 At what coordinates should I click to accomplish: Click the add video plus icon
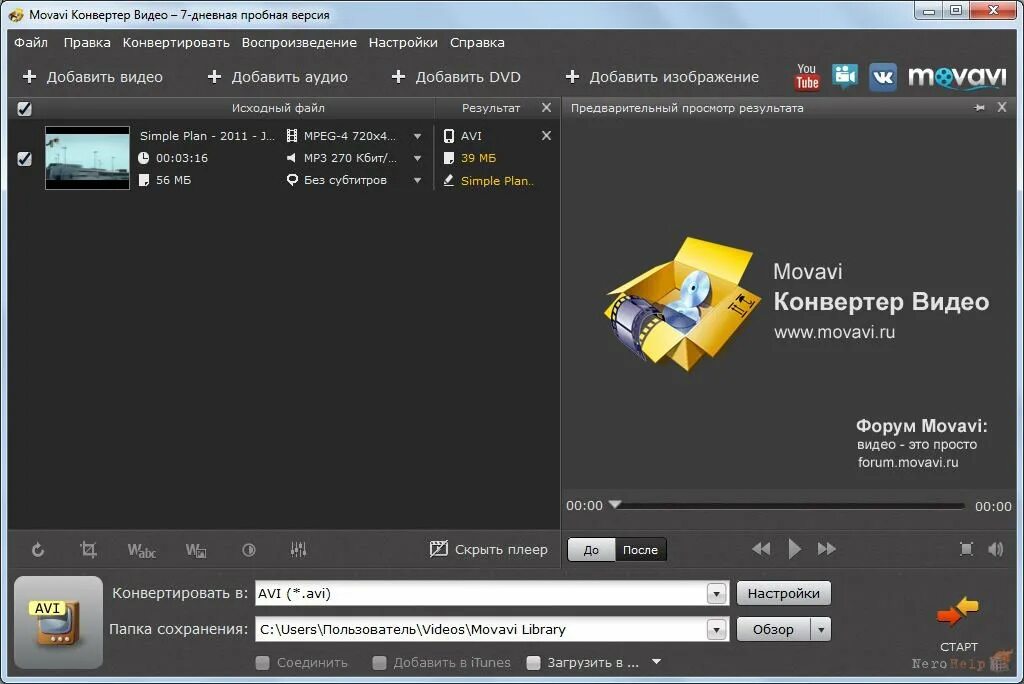[29, 76]
